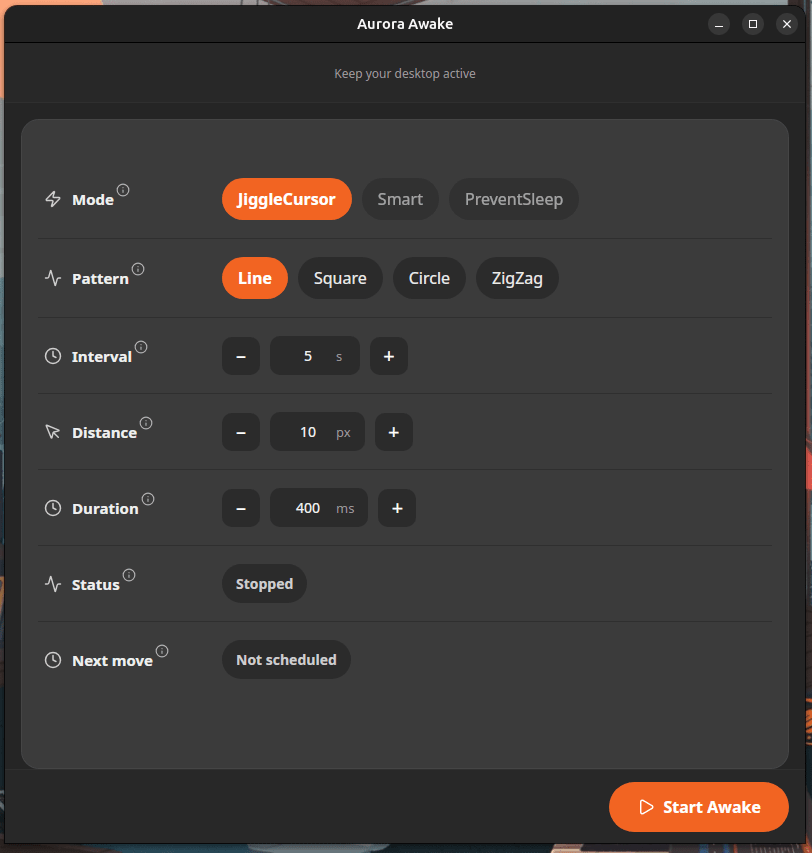Click the clock icon beside Interval
This screenshot has width=812, height=853.
point(53,356)
